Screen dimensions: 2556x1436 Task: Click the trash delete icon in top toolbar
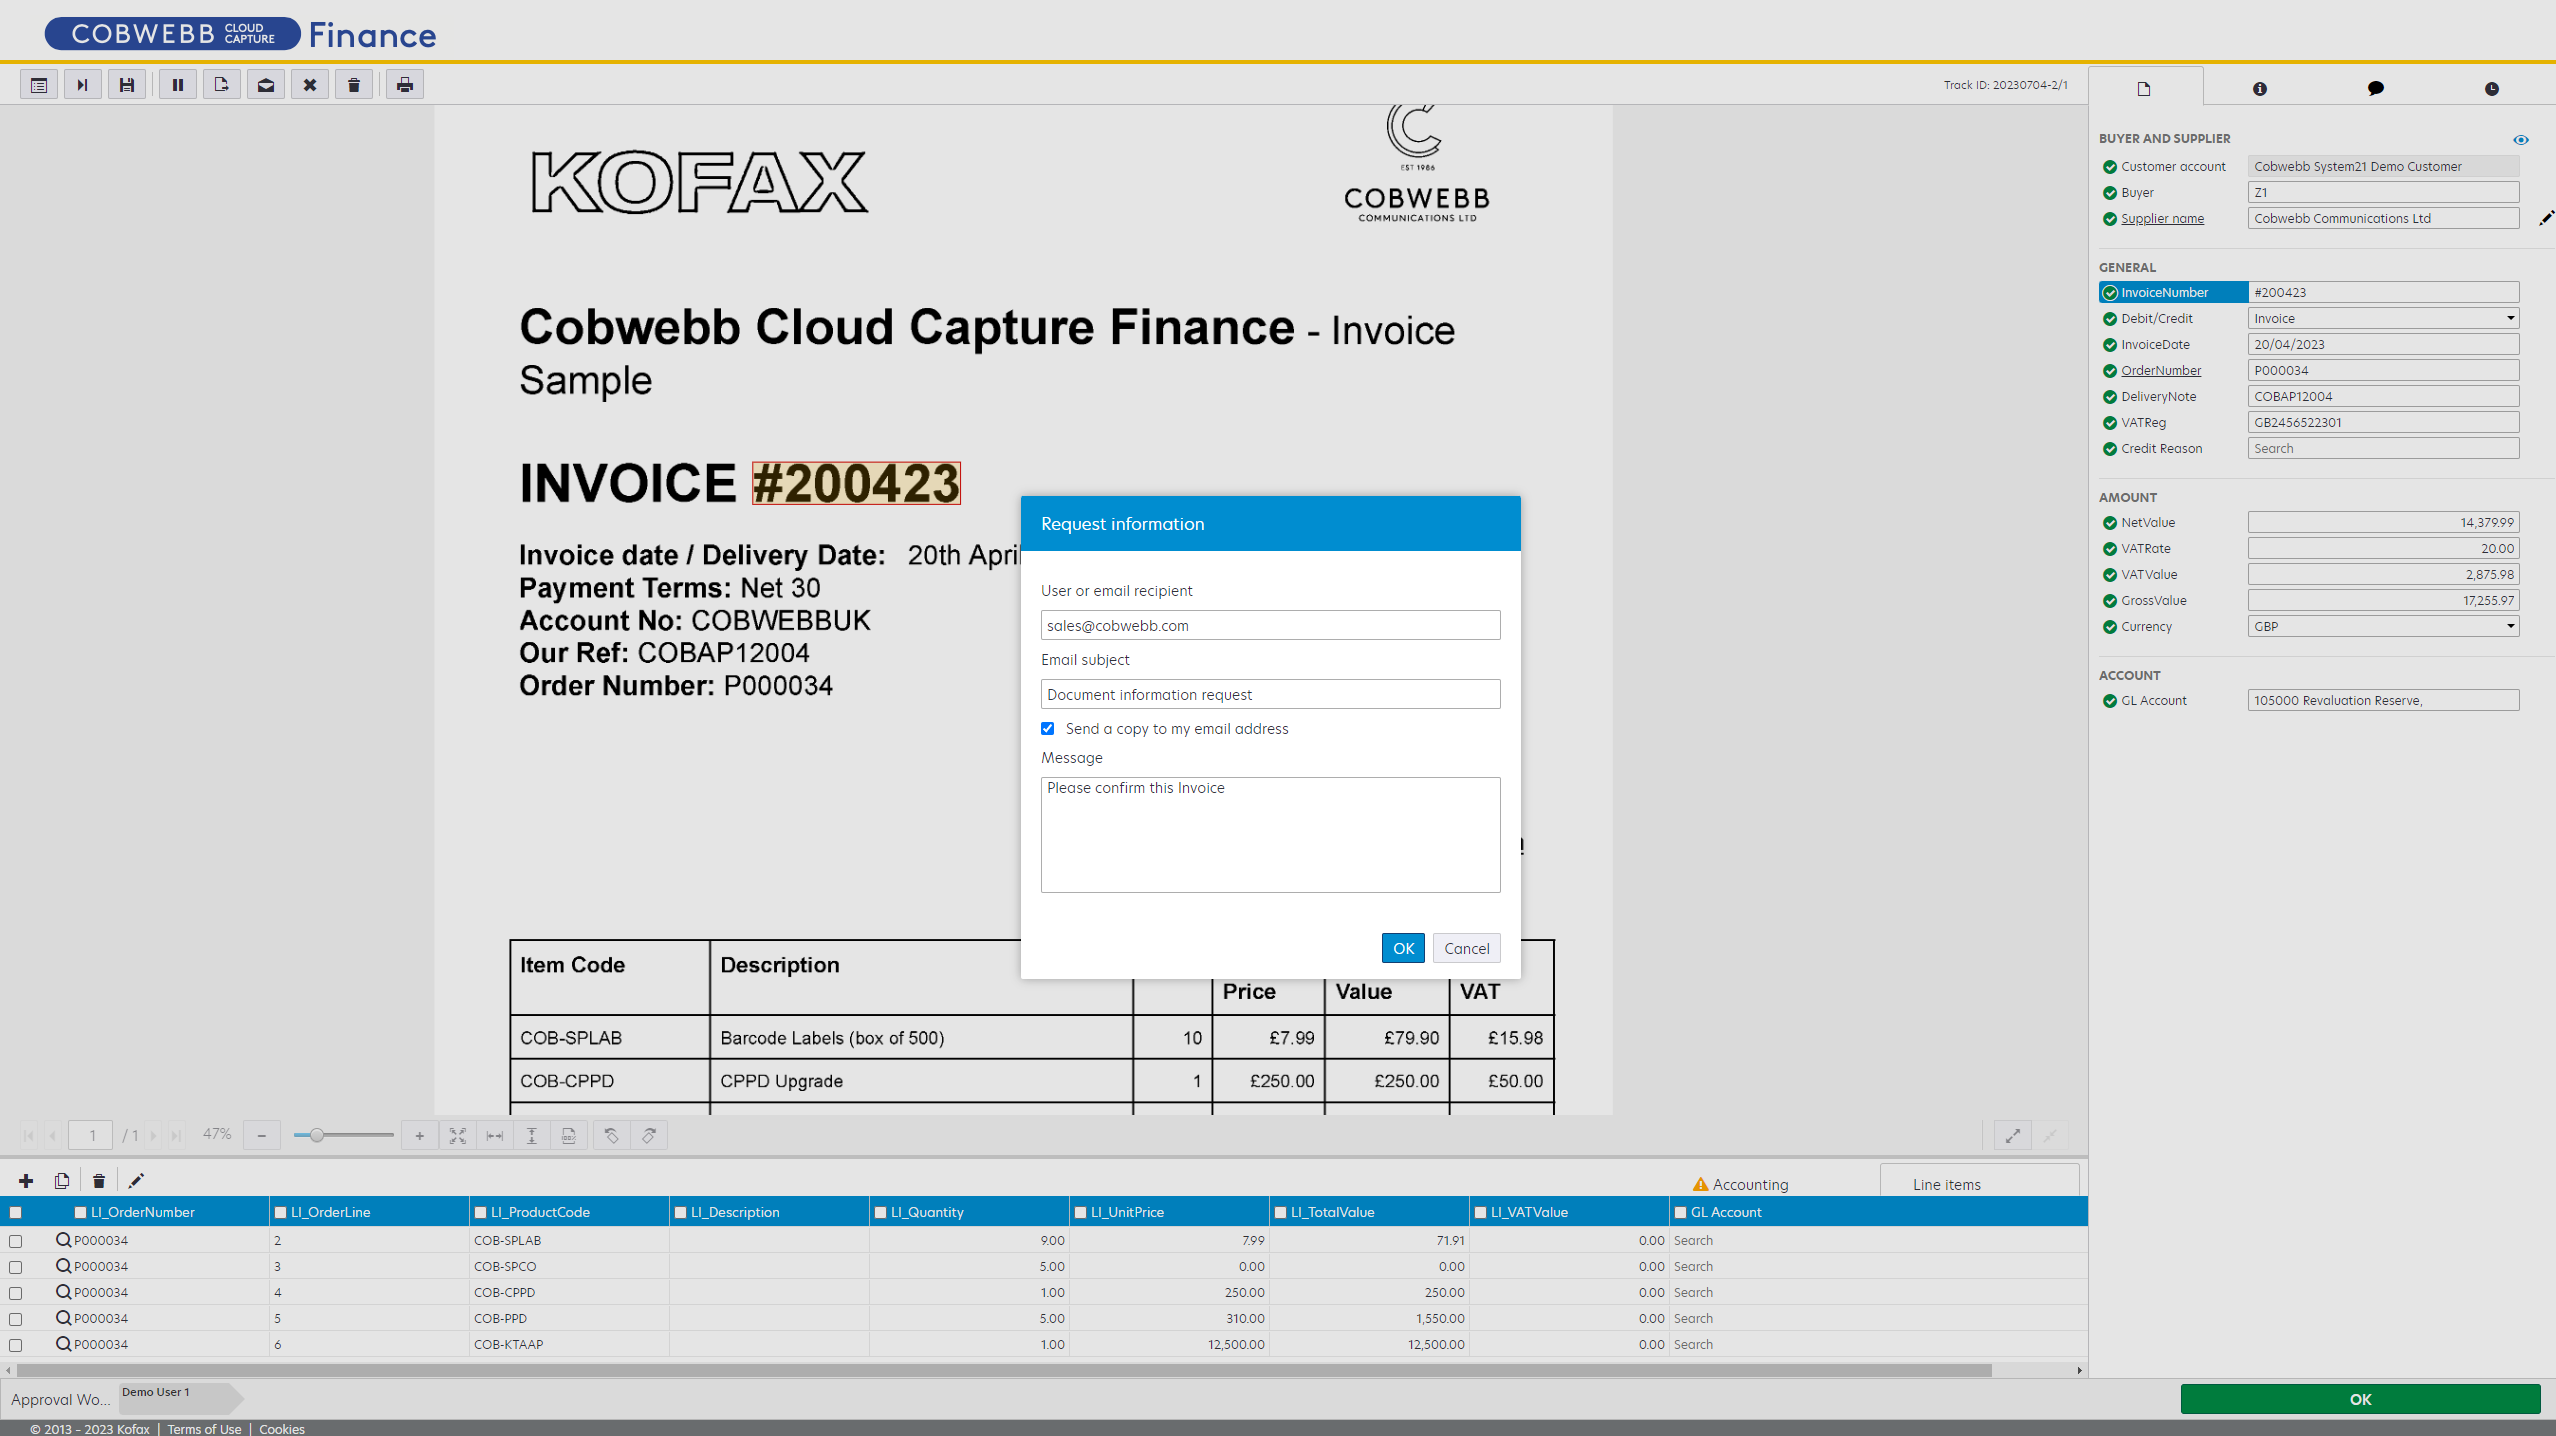coord(353,85)
